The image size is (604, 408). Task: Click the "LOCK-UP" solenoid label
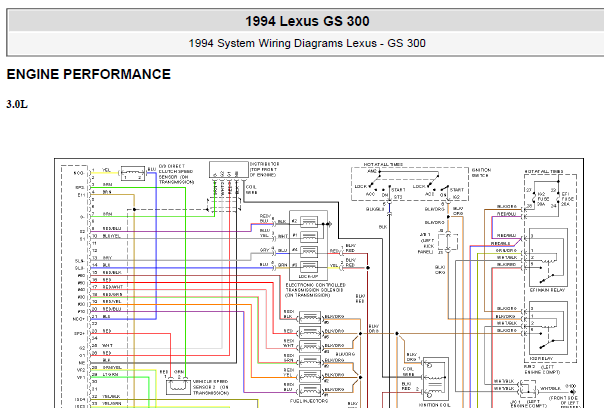click(308, 276)
